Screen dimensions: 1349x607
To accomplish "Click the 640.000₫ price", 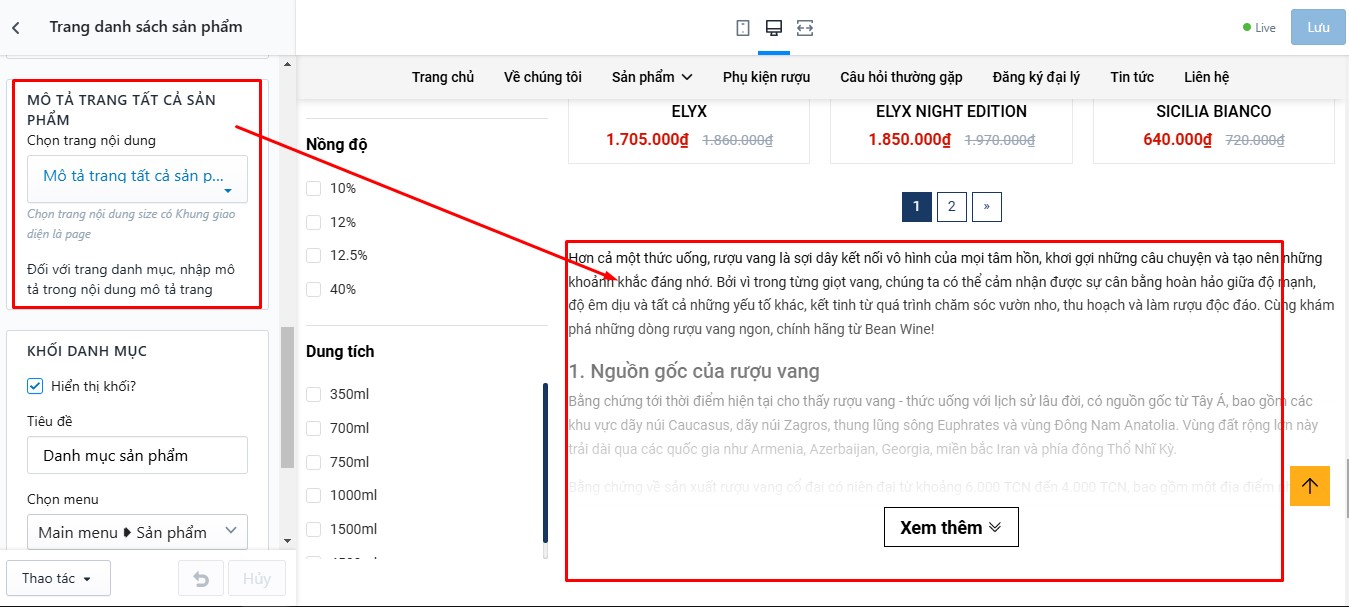I will pos(1177,140).
